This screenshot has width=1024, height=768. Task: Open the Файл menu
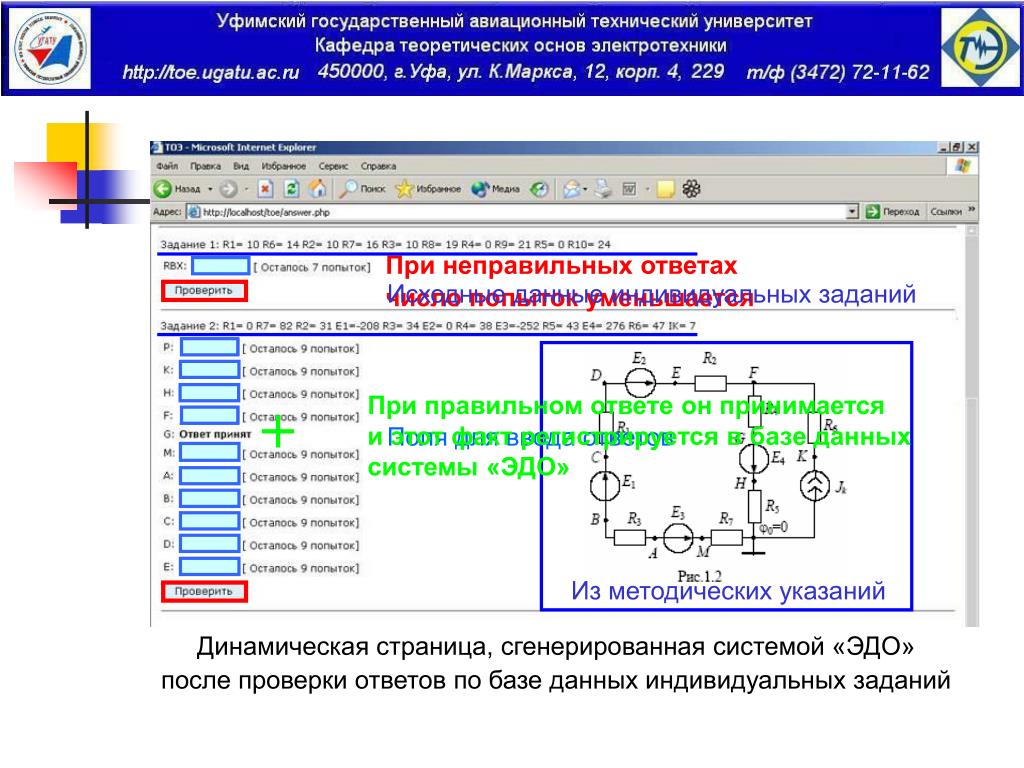coord(167,166)
